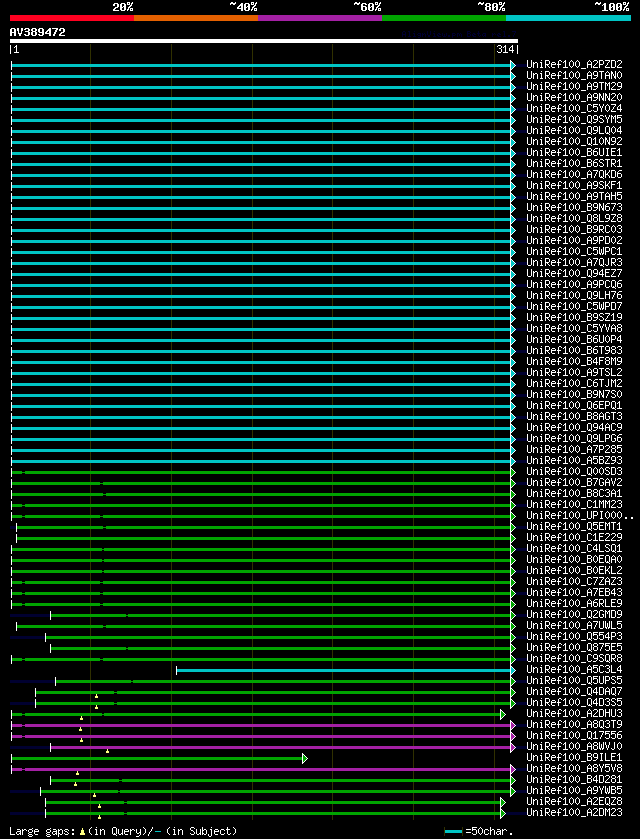Click the arrowhead ending the A2DHU3 alignment

(x=502, y=714)
